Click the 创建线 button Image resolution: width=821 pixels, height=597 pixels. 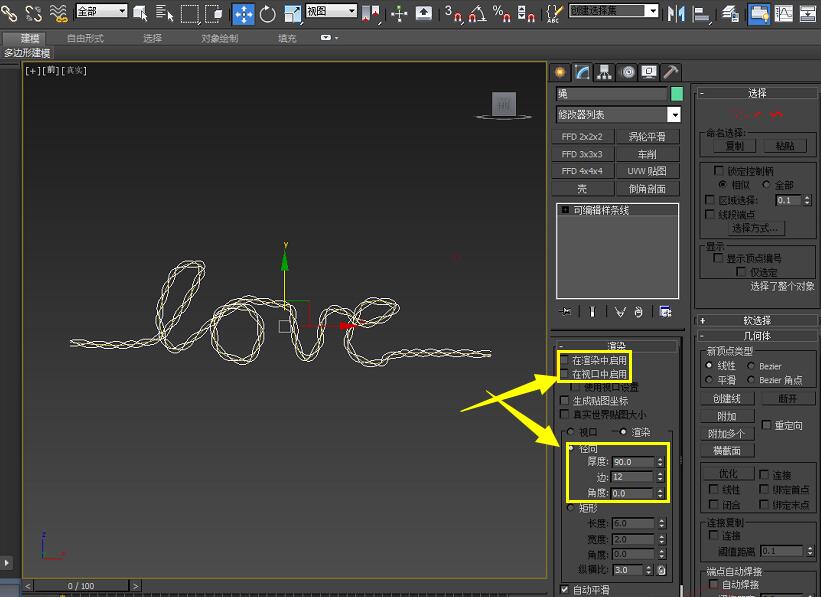(725, 398)
